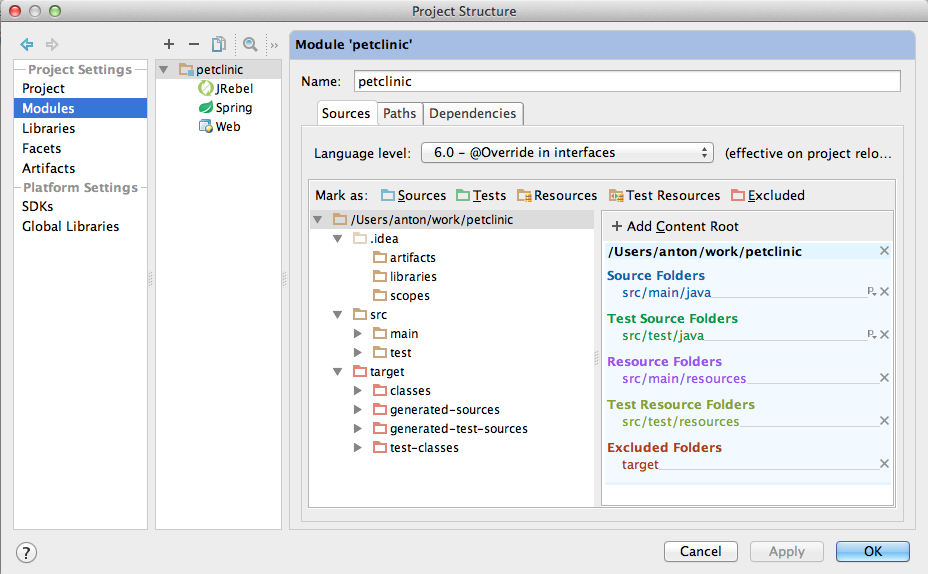Click src/main/java source folder link
Viewport: 928px width, 574px height.
(666, 292)
